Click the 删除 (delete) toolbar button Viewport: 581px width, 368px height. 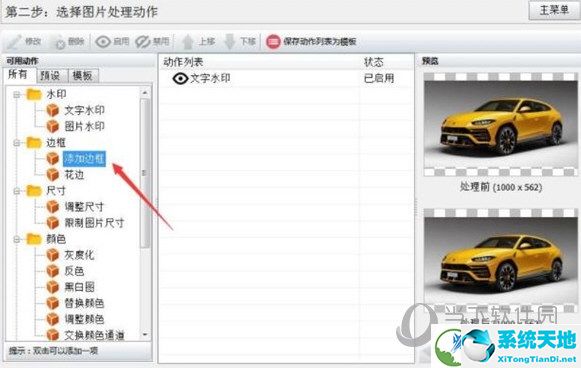pyautogui.click(x=69, y=42)
